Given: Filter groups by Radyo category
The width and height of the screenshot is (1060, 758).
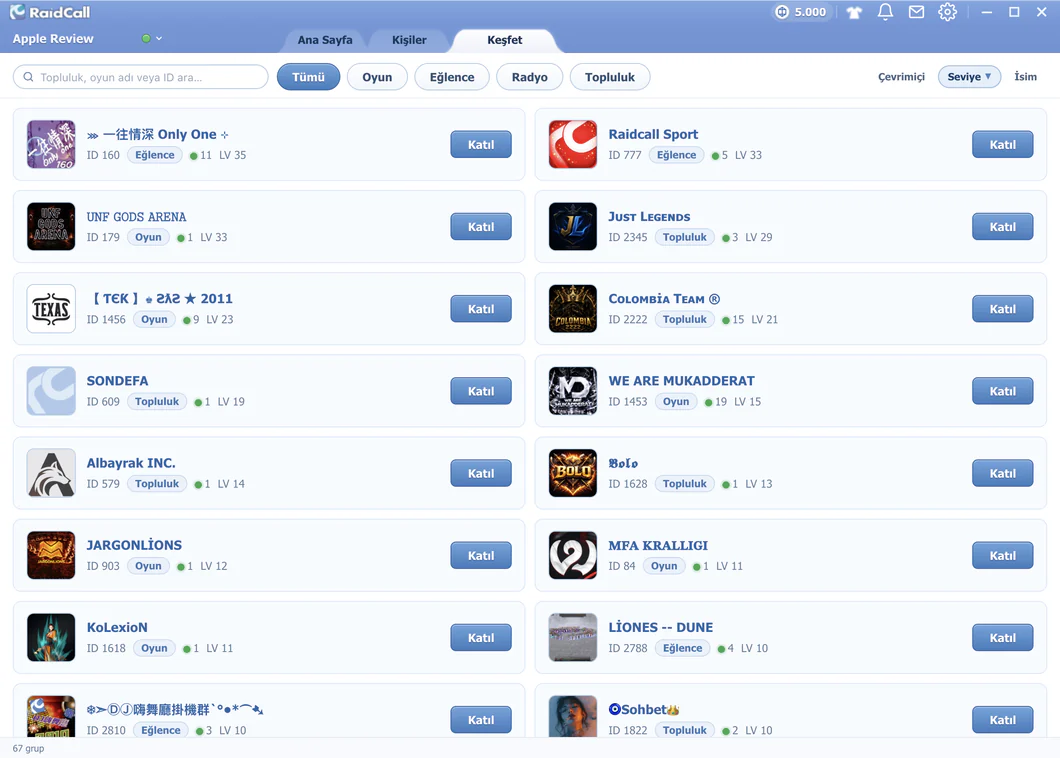Looking at the screenshot, I should 529,77.
